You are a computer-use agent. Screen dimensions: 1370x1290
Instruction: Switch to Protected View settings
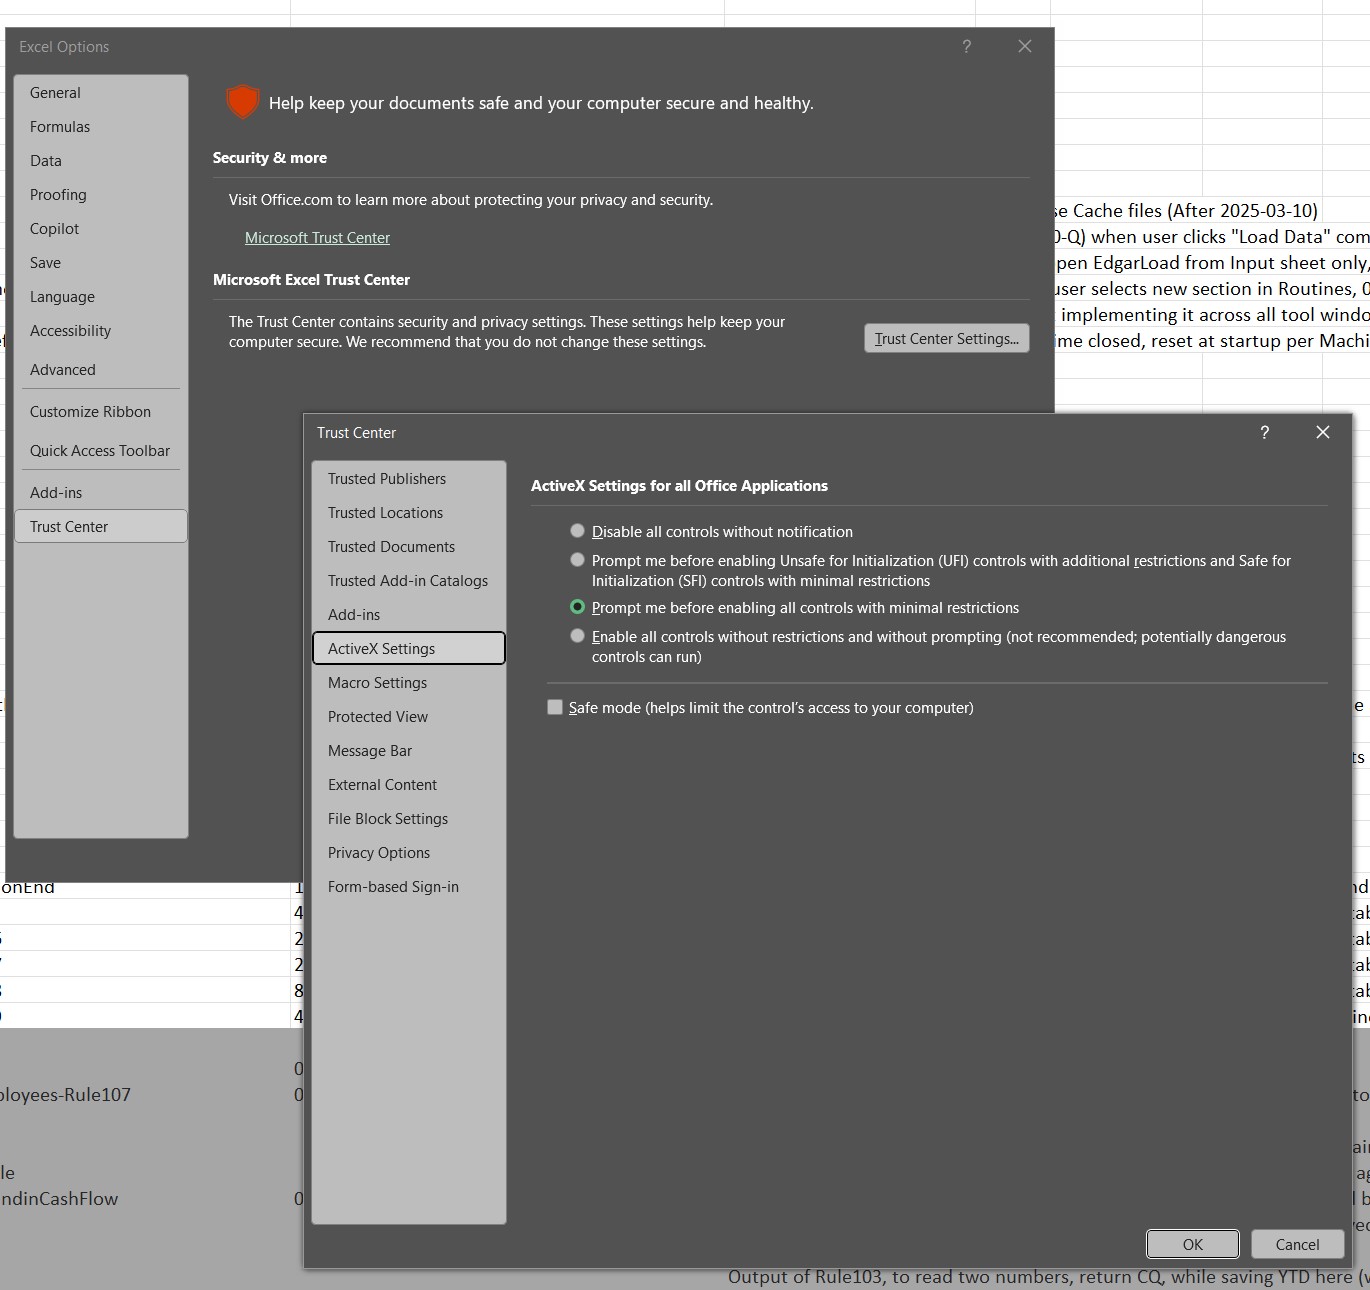coord(377,716)
